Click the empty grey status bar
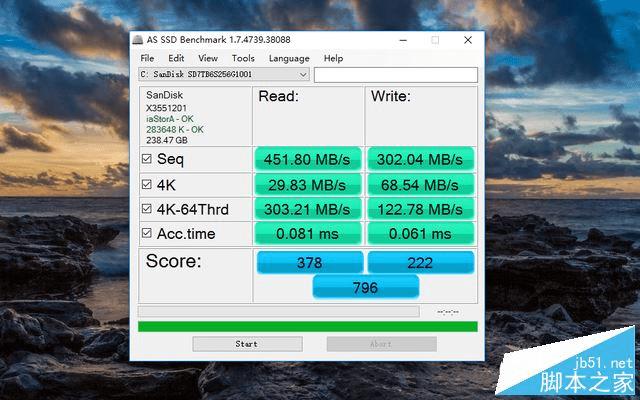This screenshot has width=640, height=400. point(278,311)
